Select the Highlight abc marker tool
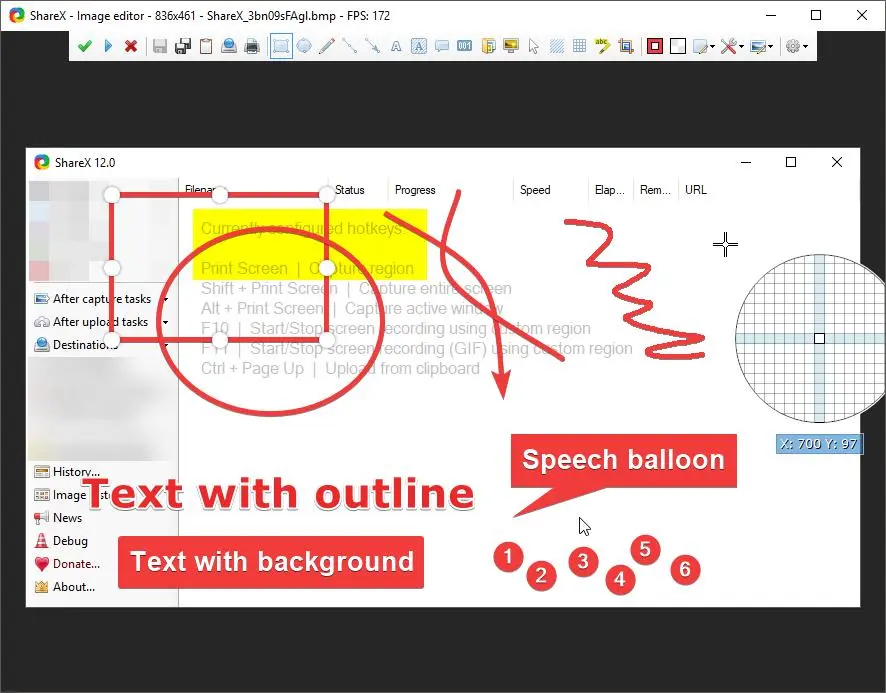 click(x=602, y=46)
